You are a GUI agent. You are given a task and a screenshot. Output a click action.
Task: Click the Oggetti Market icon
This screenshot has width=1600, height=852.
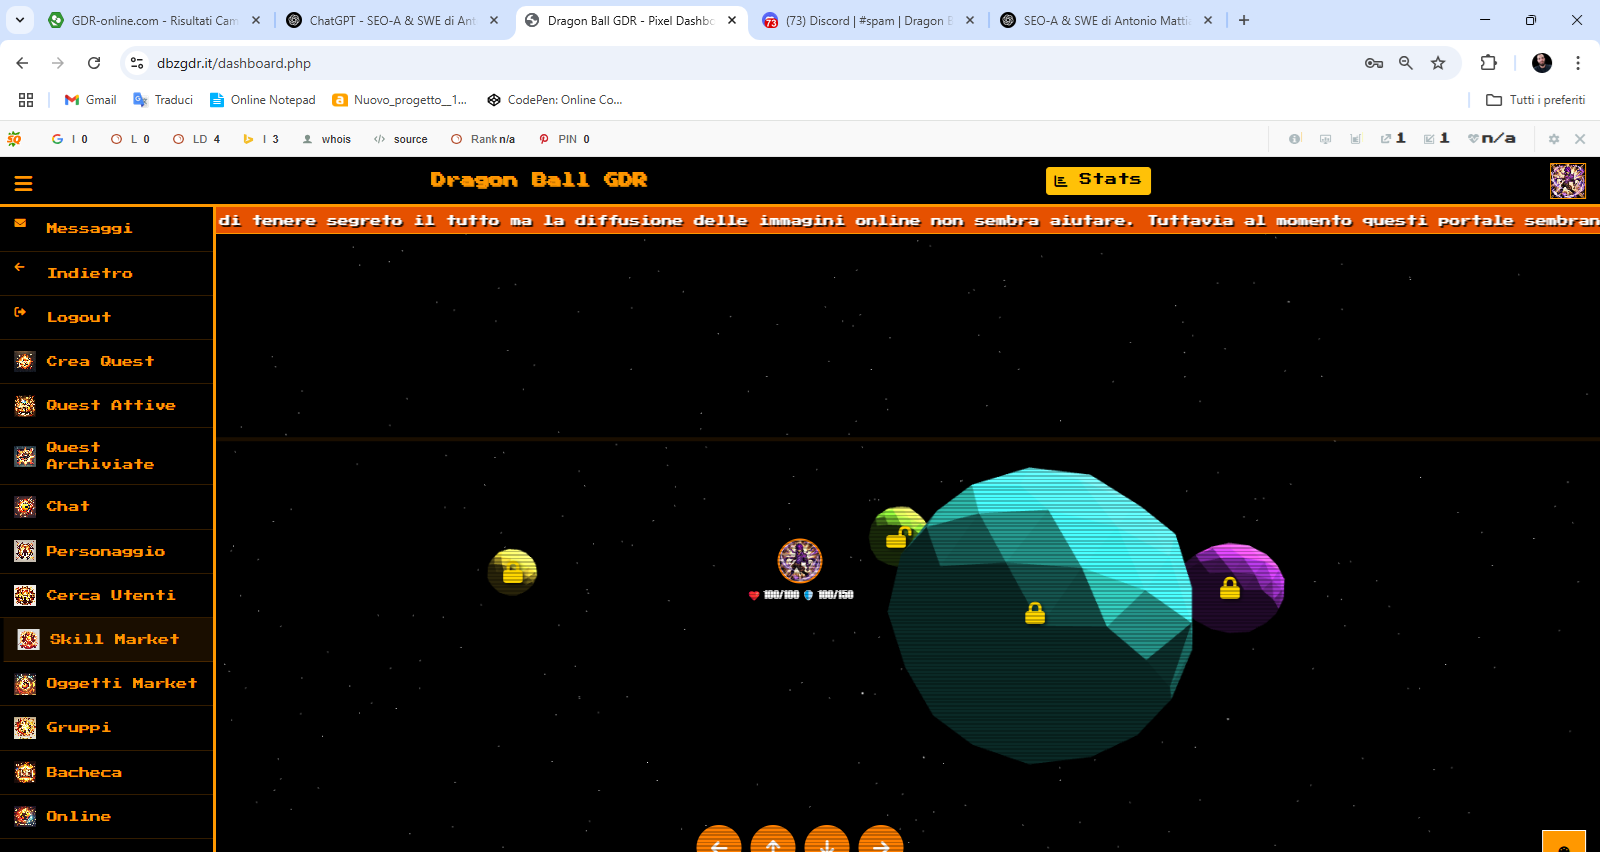[x=25, y=683]
